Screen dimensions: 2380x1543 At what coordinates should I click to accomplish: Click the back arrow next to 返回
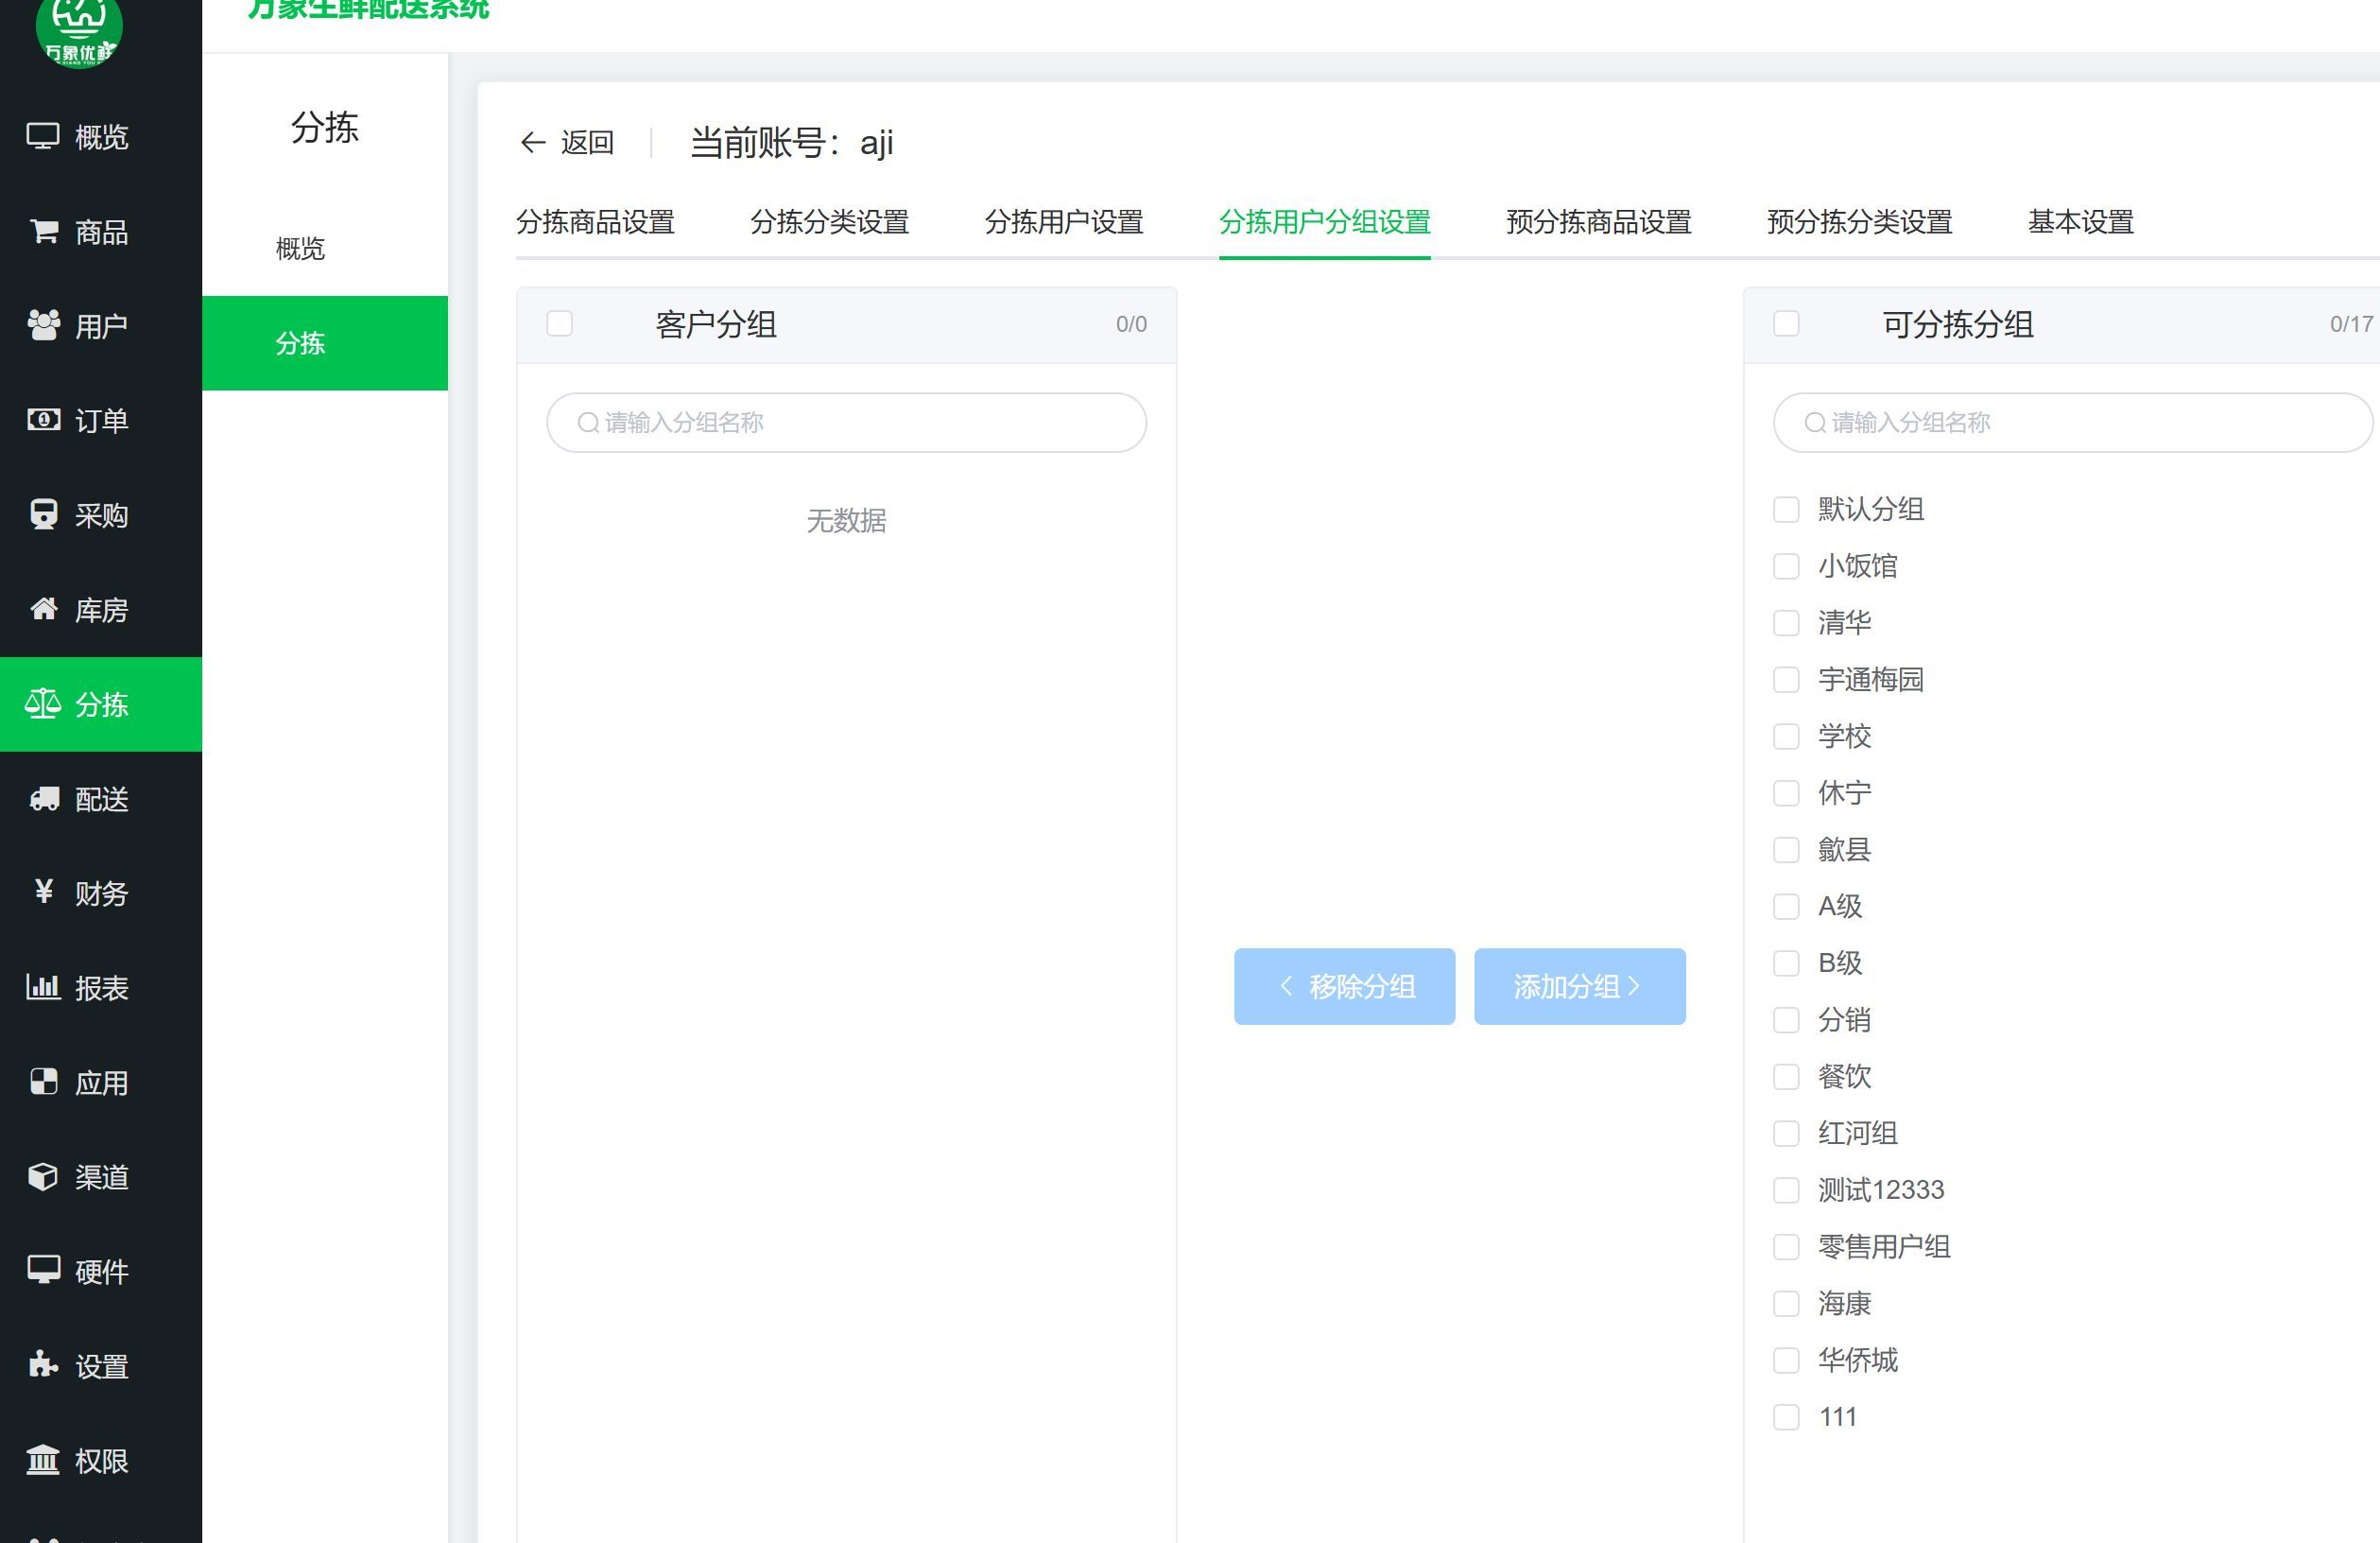pos(533,143)
